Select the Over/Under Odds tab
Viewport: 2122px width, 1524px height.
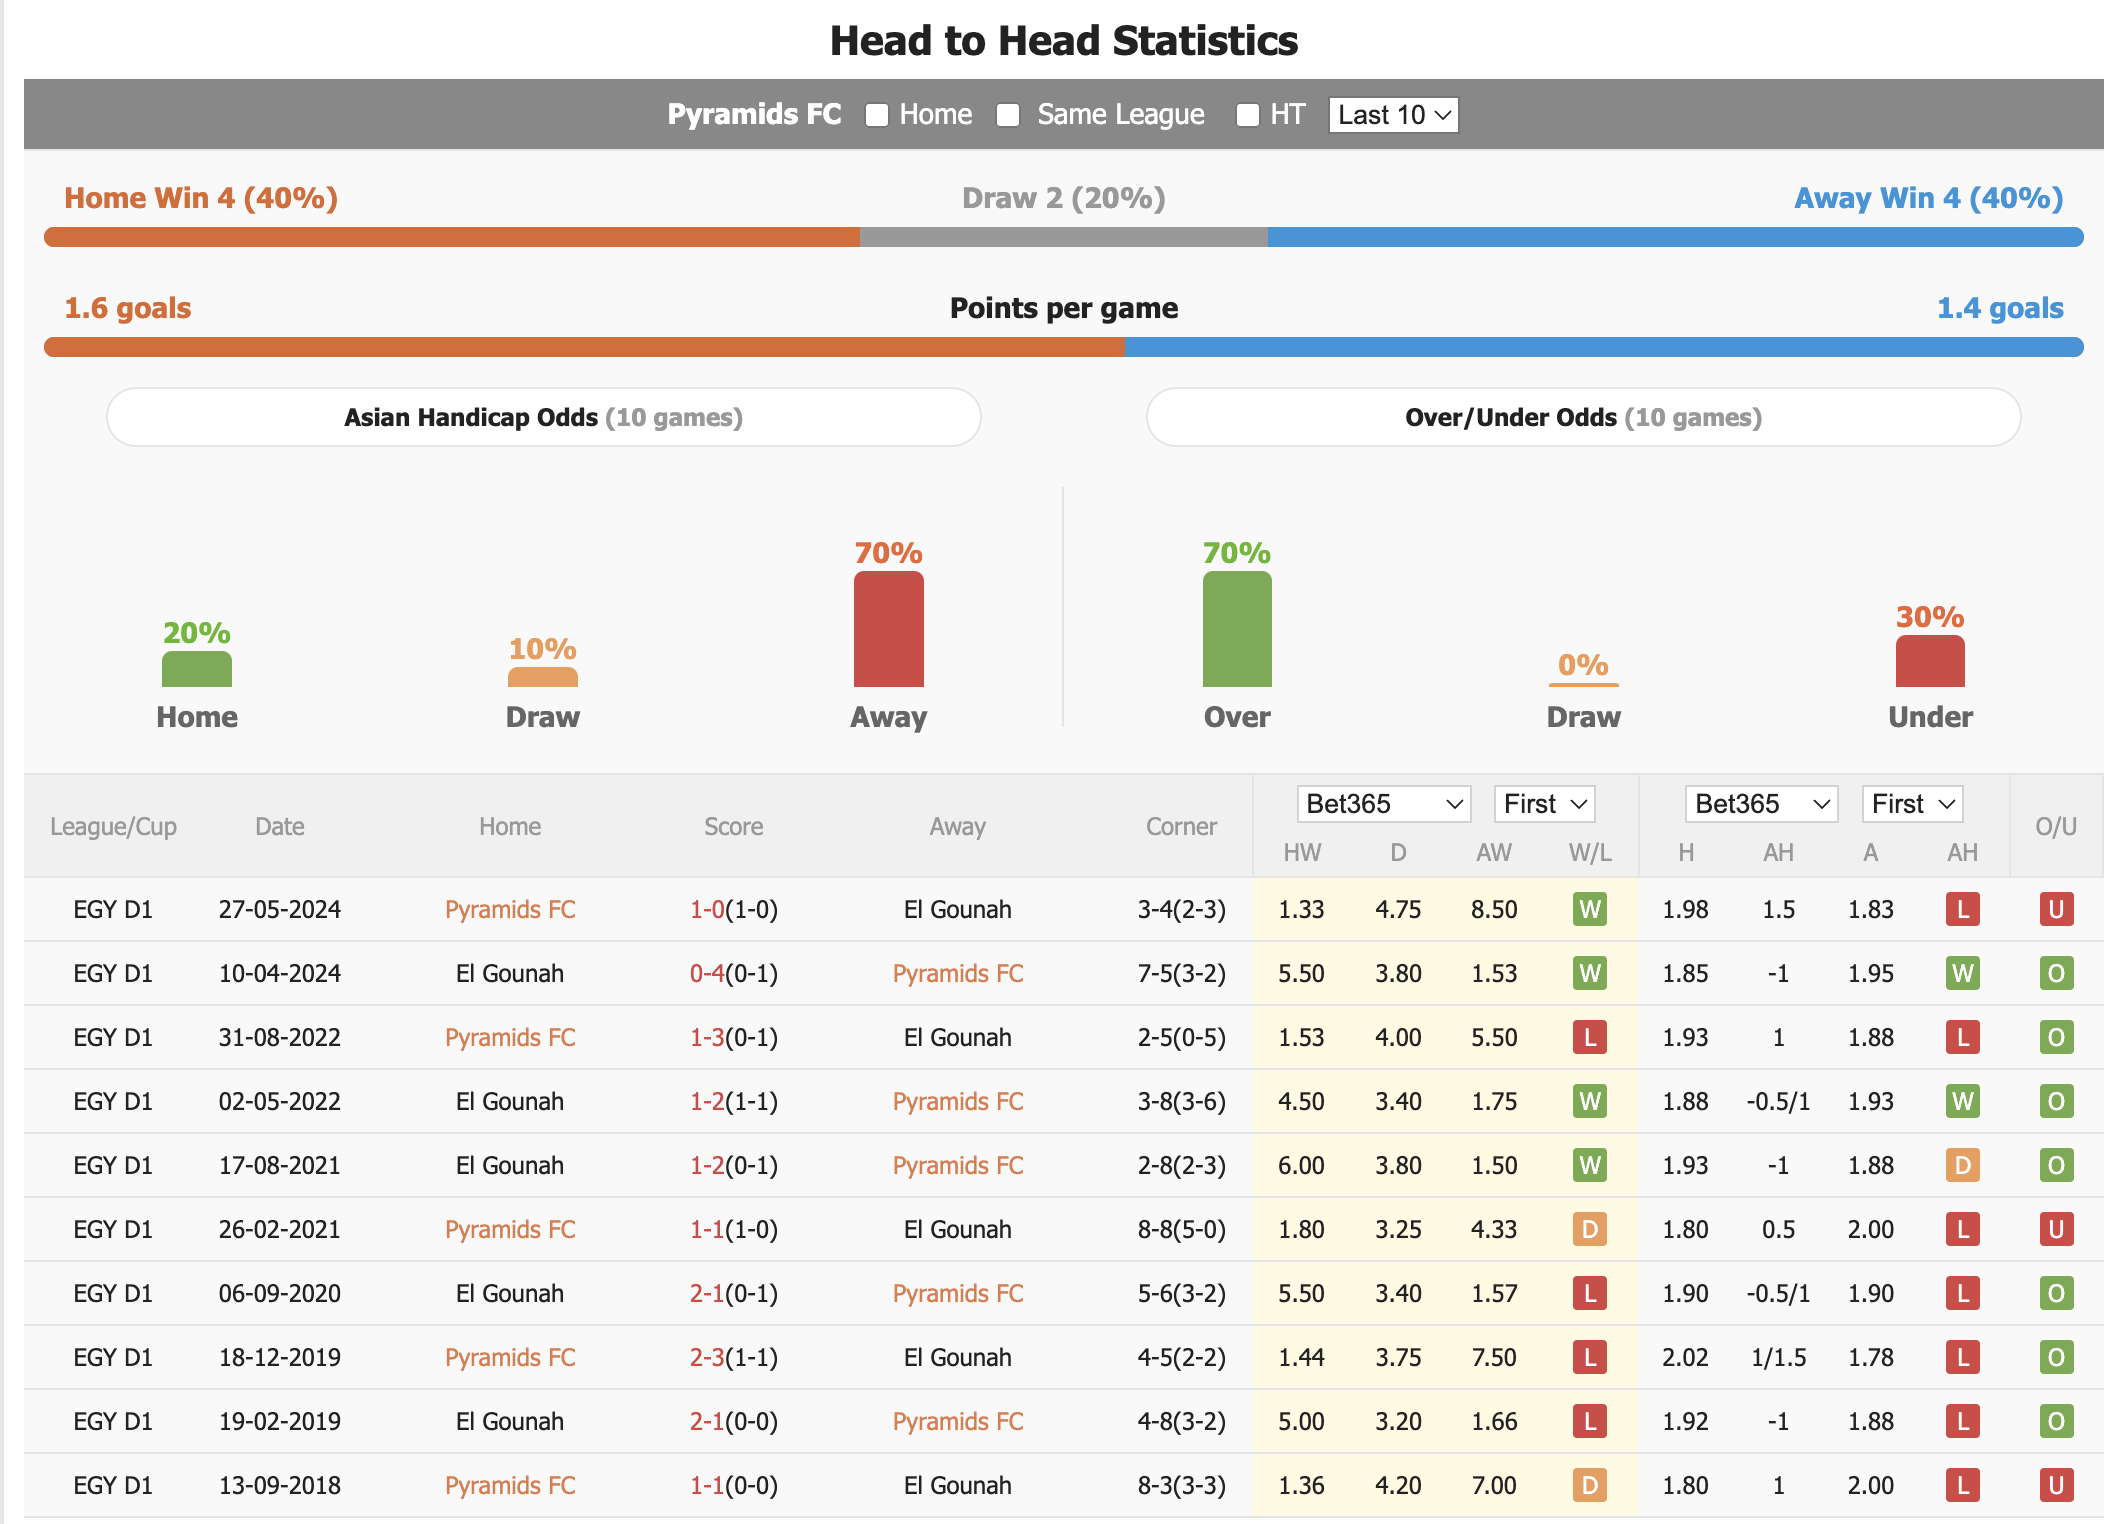[1583, 417]
